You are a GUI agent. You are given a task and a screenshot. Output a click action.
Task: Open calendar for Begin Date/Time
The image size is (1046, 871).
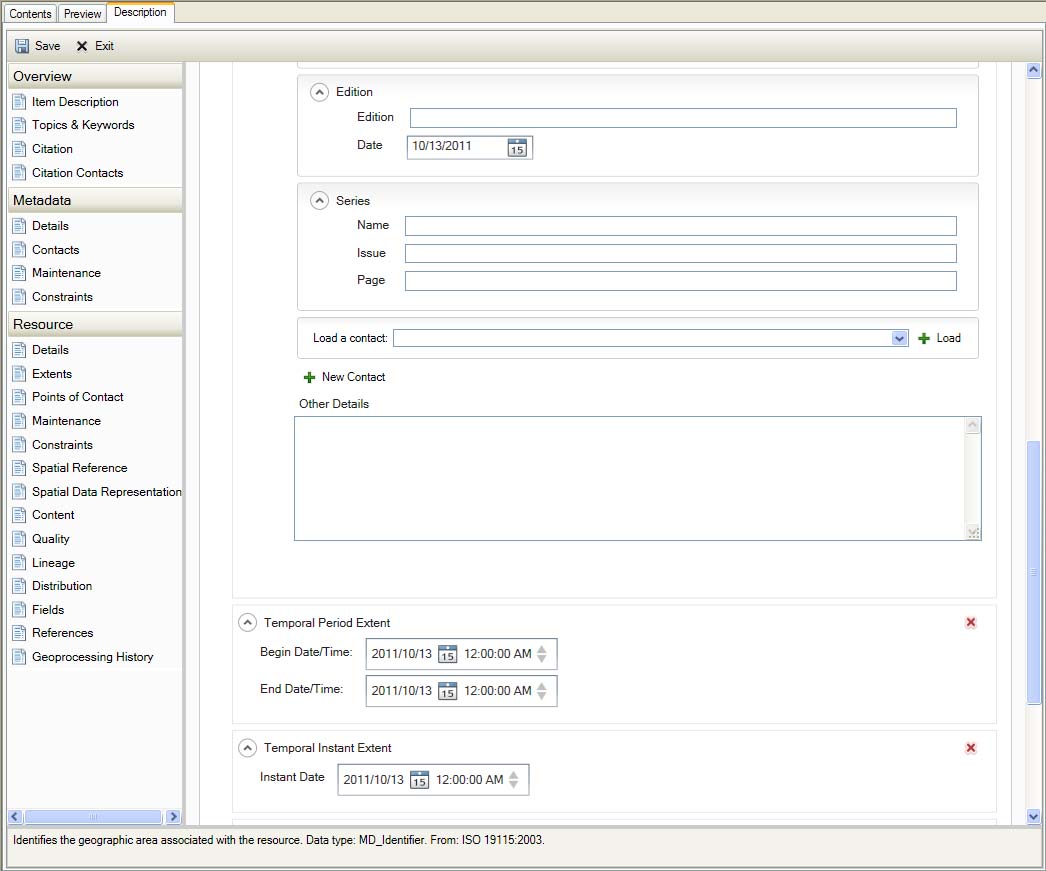[447, 654]
